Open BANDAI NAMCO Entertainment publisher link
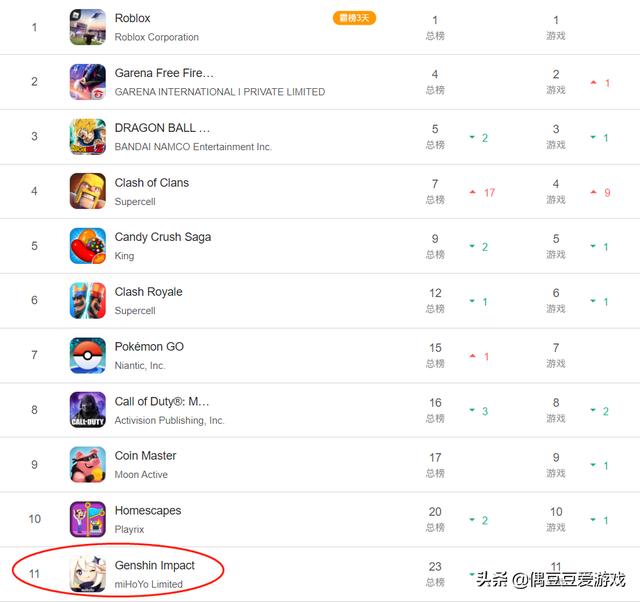The image size is (640, 602). tap(193, 147)
